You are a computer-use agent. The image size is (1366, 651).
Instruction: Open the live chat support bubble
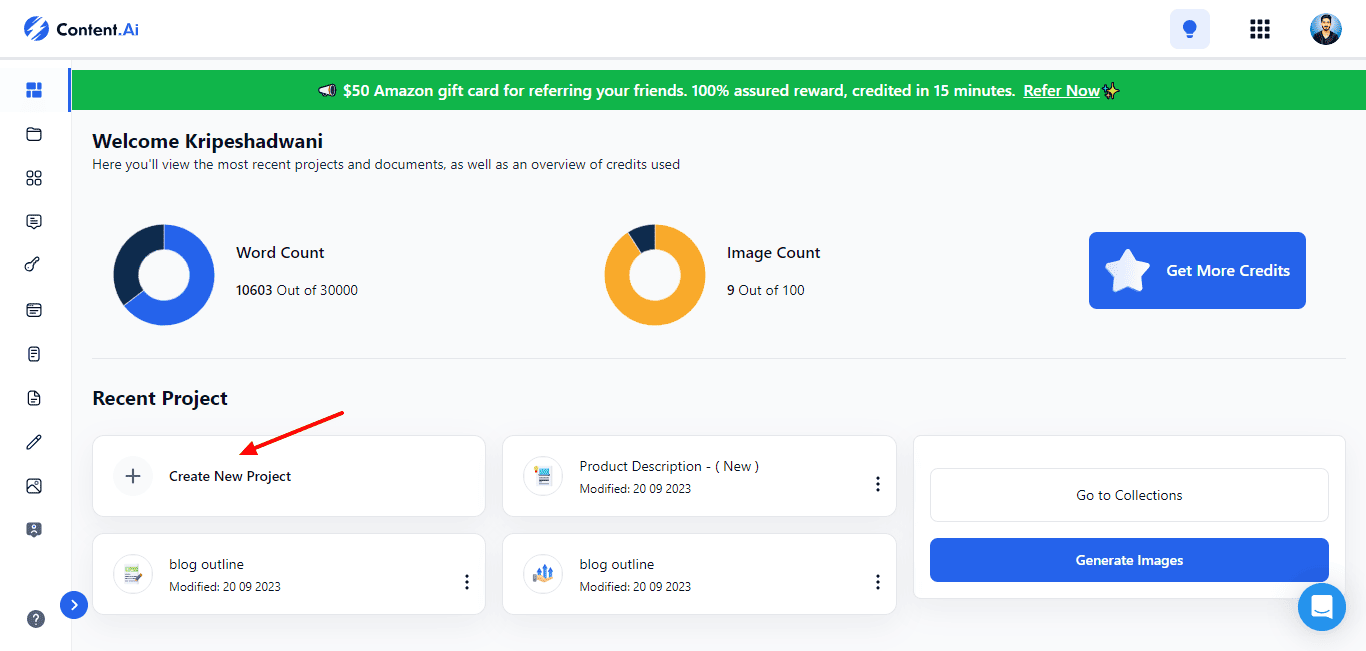coord(1321,607)
